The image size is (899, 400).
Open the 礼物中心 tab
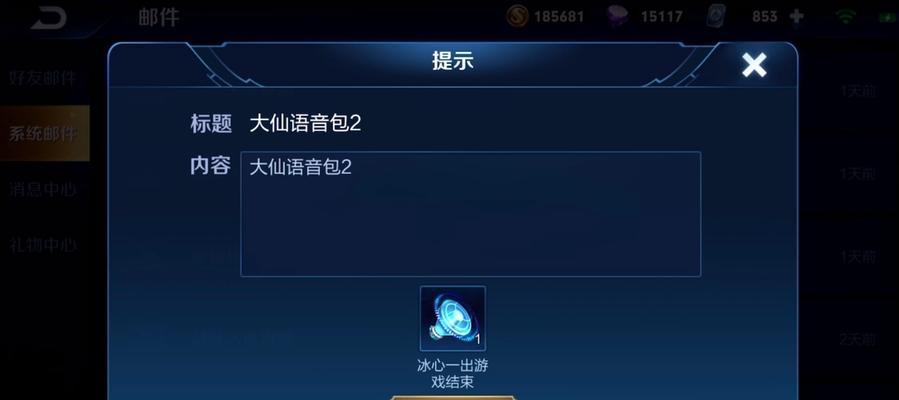43,245
